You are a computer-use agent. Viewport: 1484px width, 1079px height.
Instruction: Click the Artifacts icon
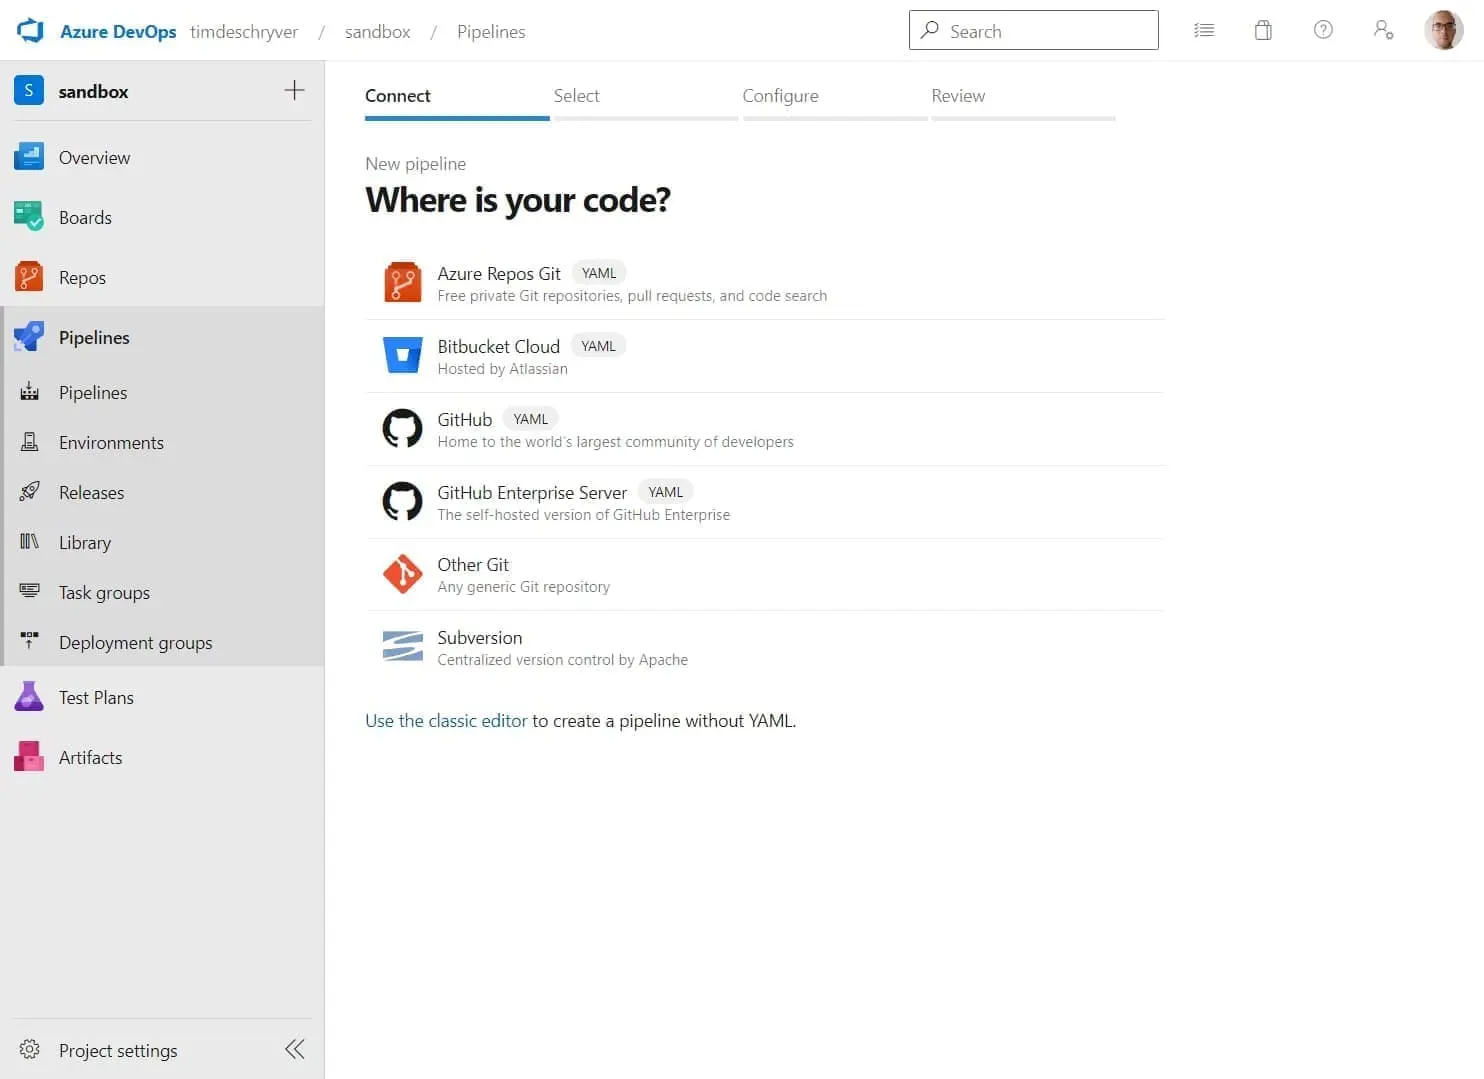point(29,757)
